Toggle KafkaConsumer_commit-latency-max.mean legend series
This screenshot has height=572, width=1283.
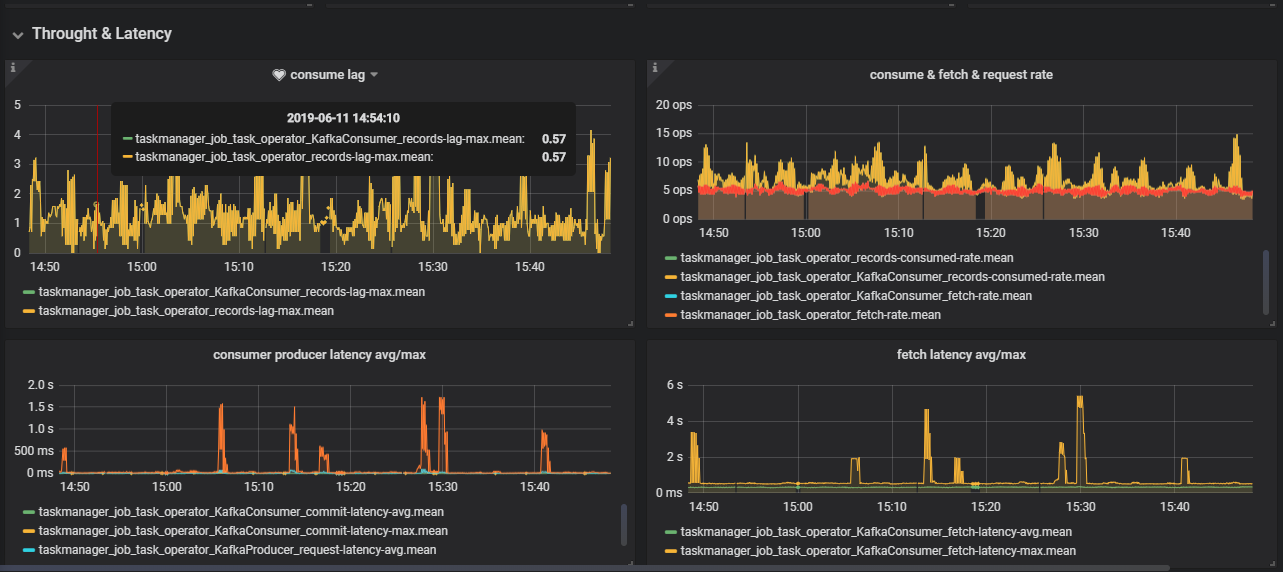[x=243, y=531]
